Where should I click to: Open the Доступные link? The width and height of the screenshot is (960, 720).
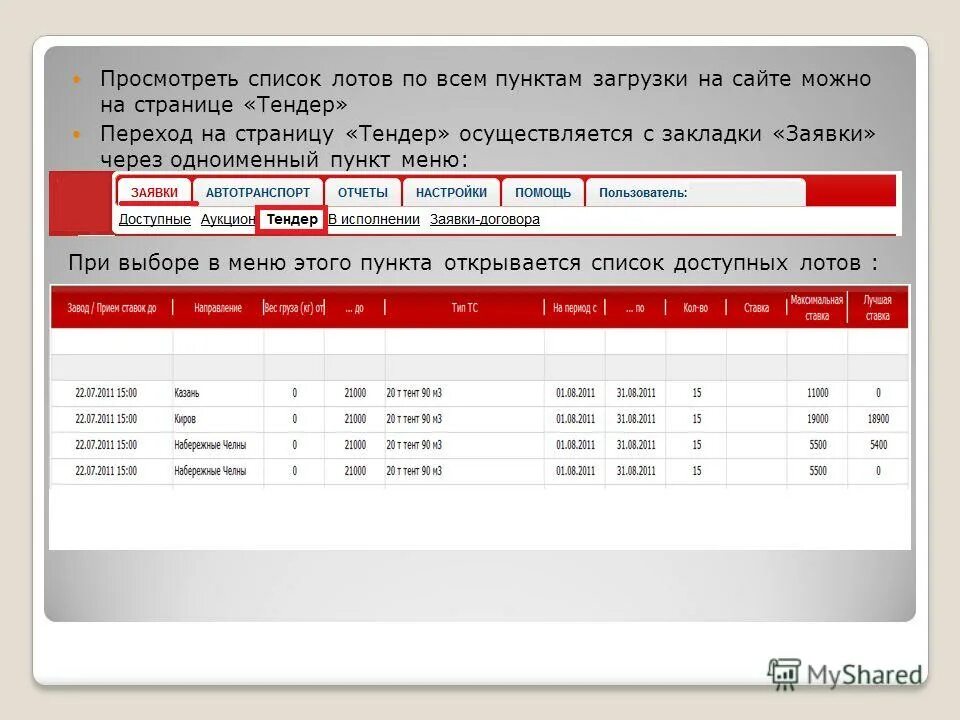pos(157,219)
